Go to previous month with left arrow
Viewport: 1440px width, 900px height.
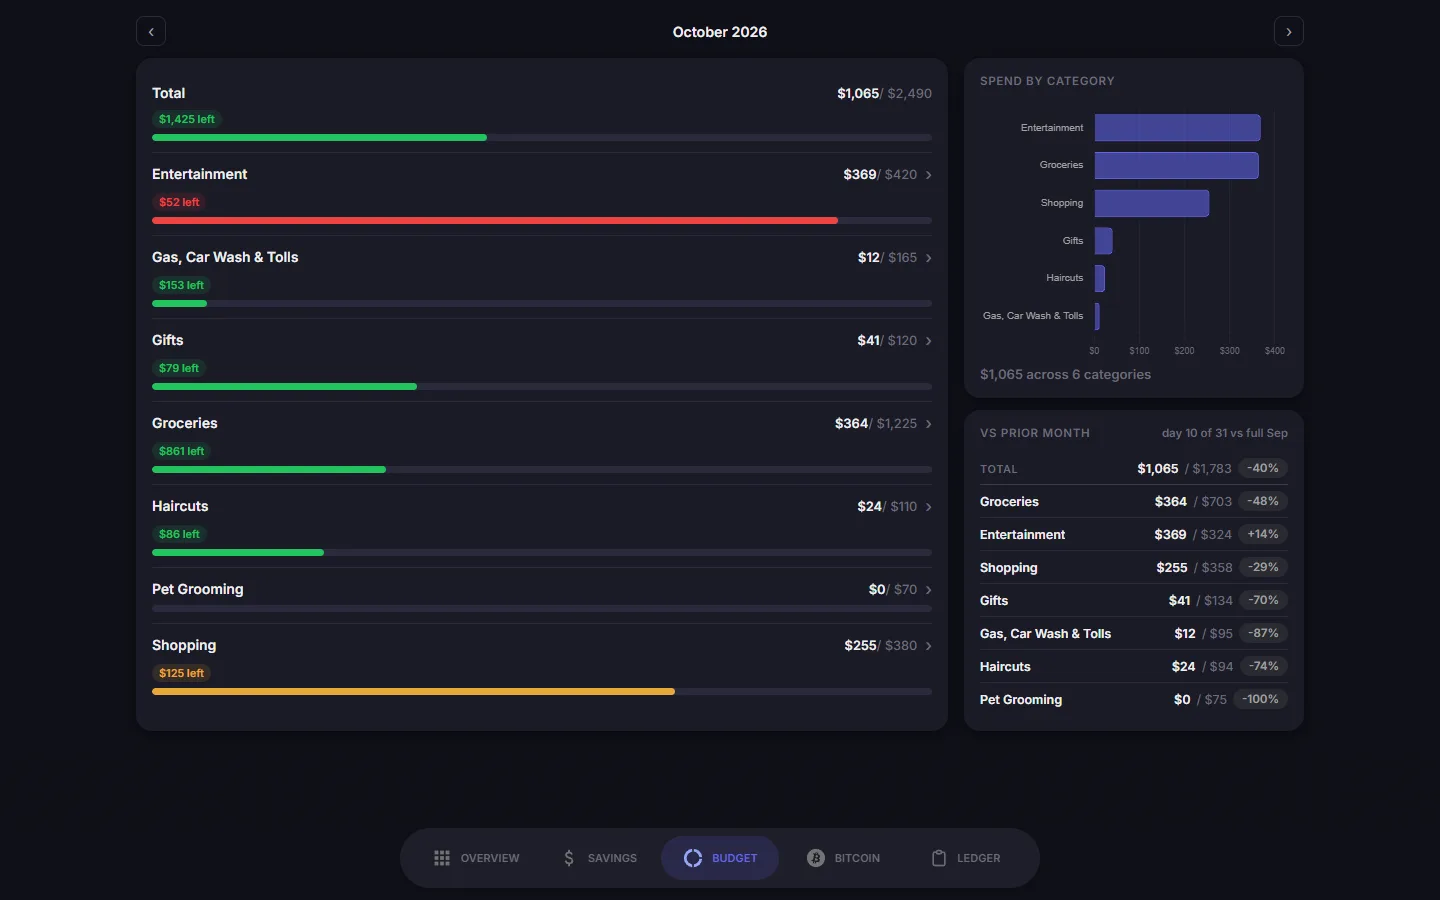151,32
